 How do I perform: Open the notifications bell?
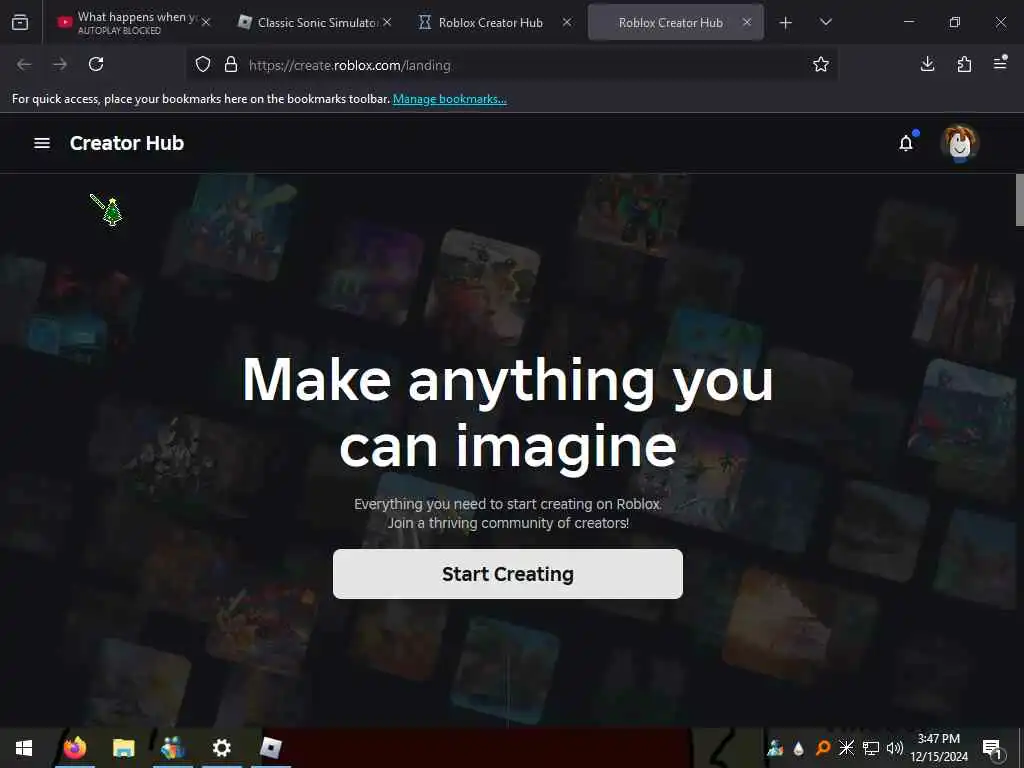coord(906,143)
